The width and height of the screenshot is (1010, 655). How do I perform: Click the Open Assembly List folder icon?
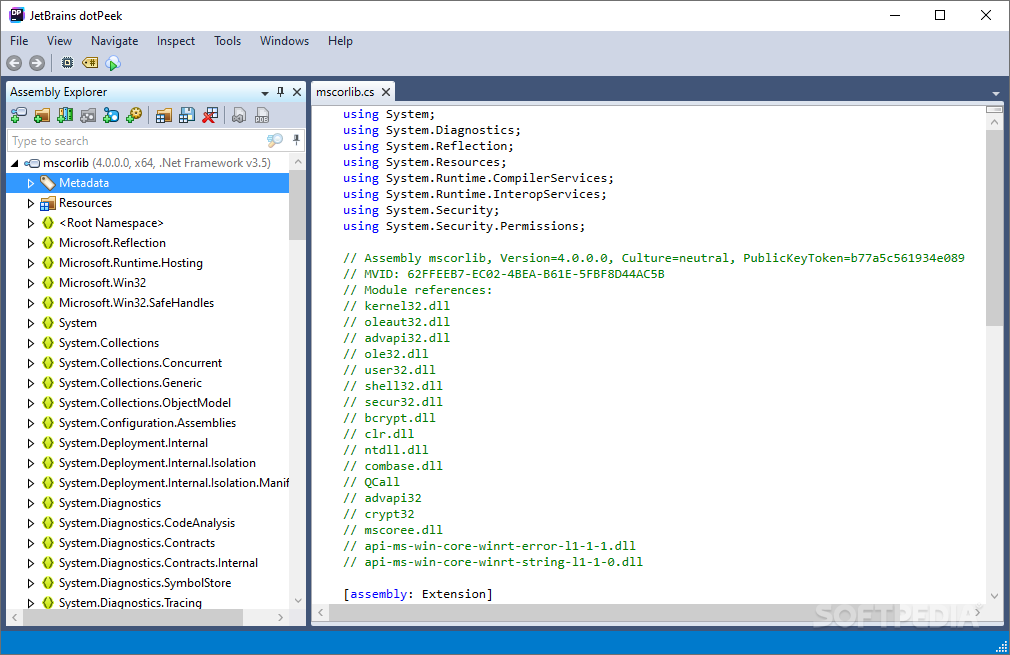coord(164,115)
